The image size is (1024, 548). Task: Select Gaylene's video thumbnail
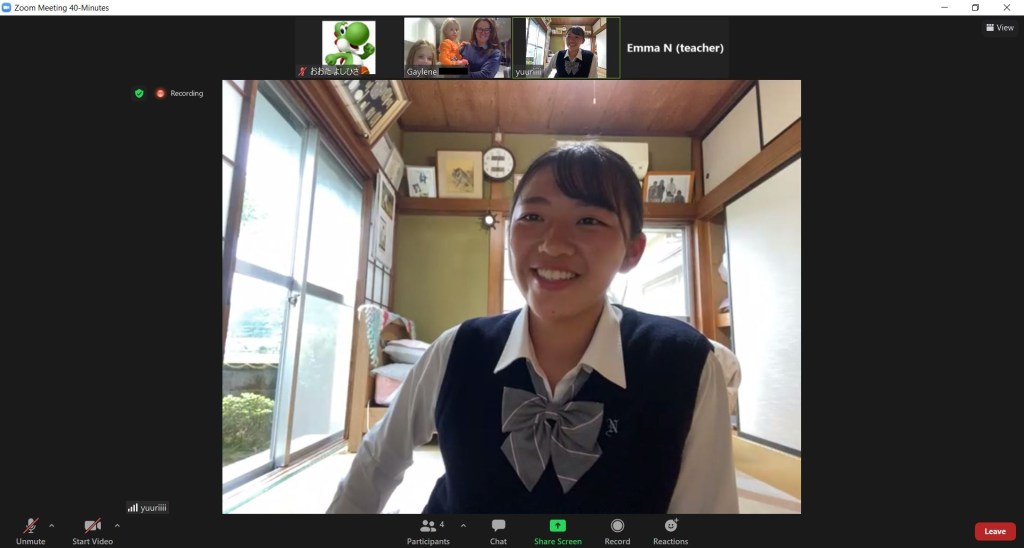pos(457,47)
